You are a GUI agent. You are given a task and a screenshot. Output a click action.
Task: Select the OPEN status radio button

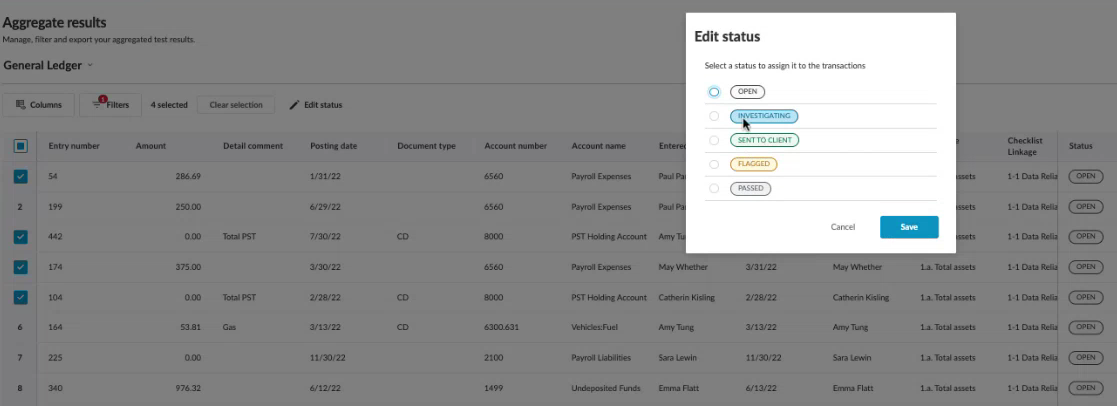714,92
